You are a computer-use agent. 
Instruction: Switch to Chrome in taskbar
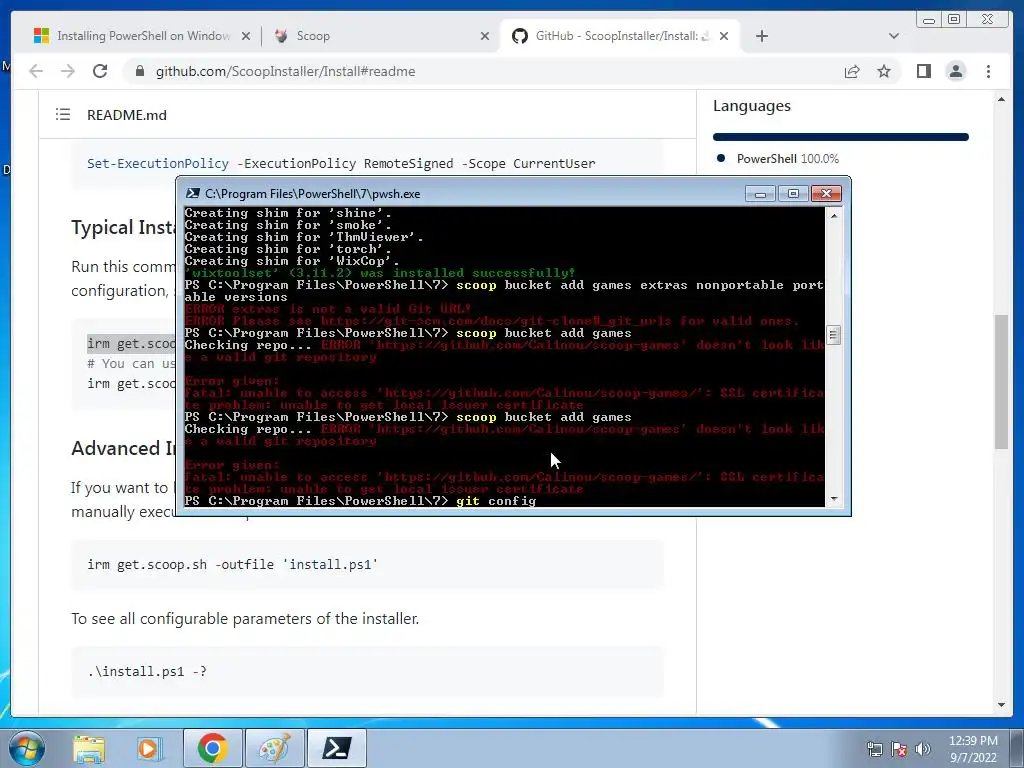pos(213,748)
